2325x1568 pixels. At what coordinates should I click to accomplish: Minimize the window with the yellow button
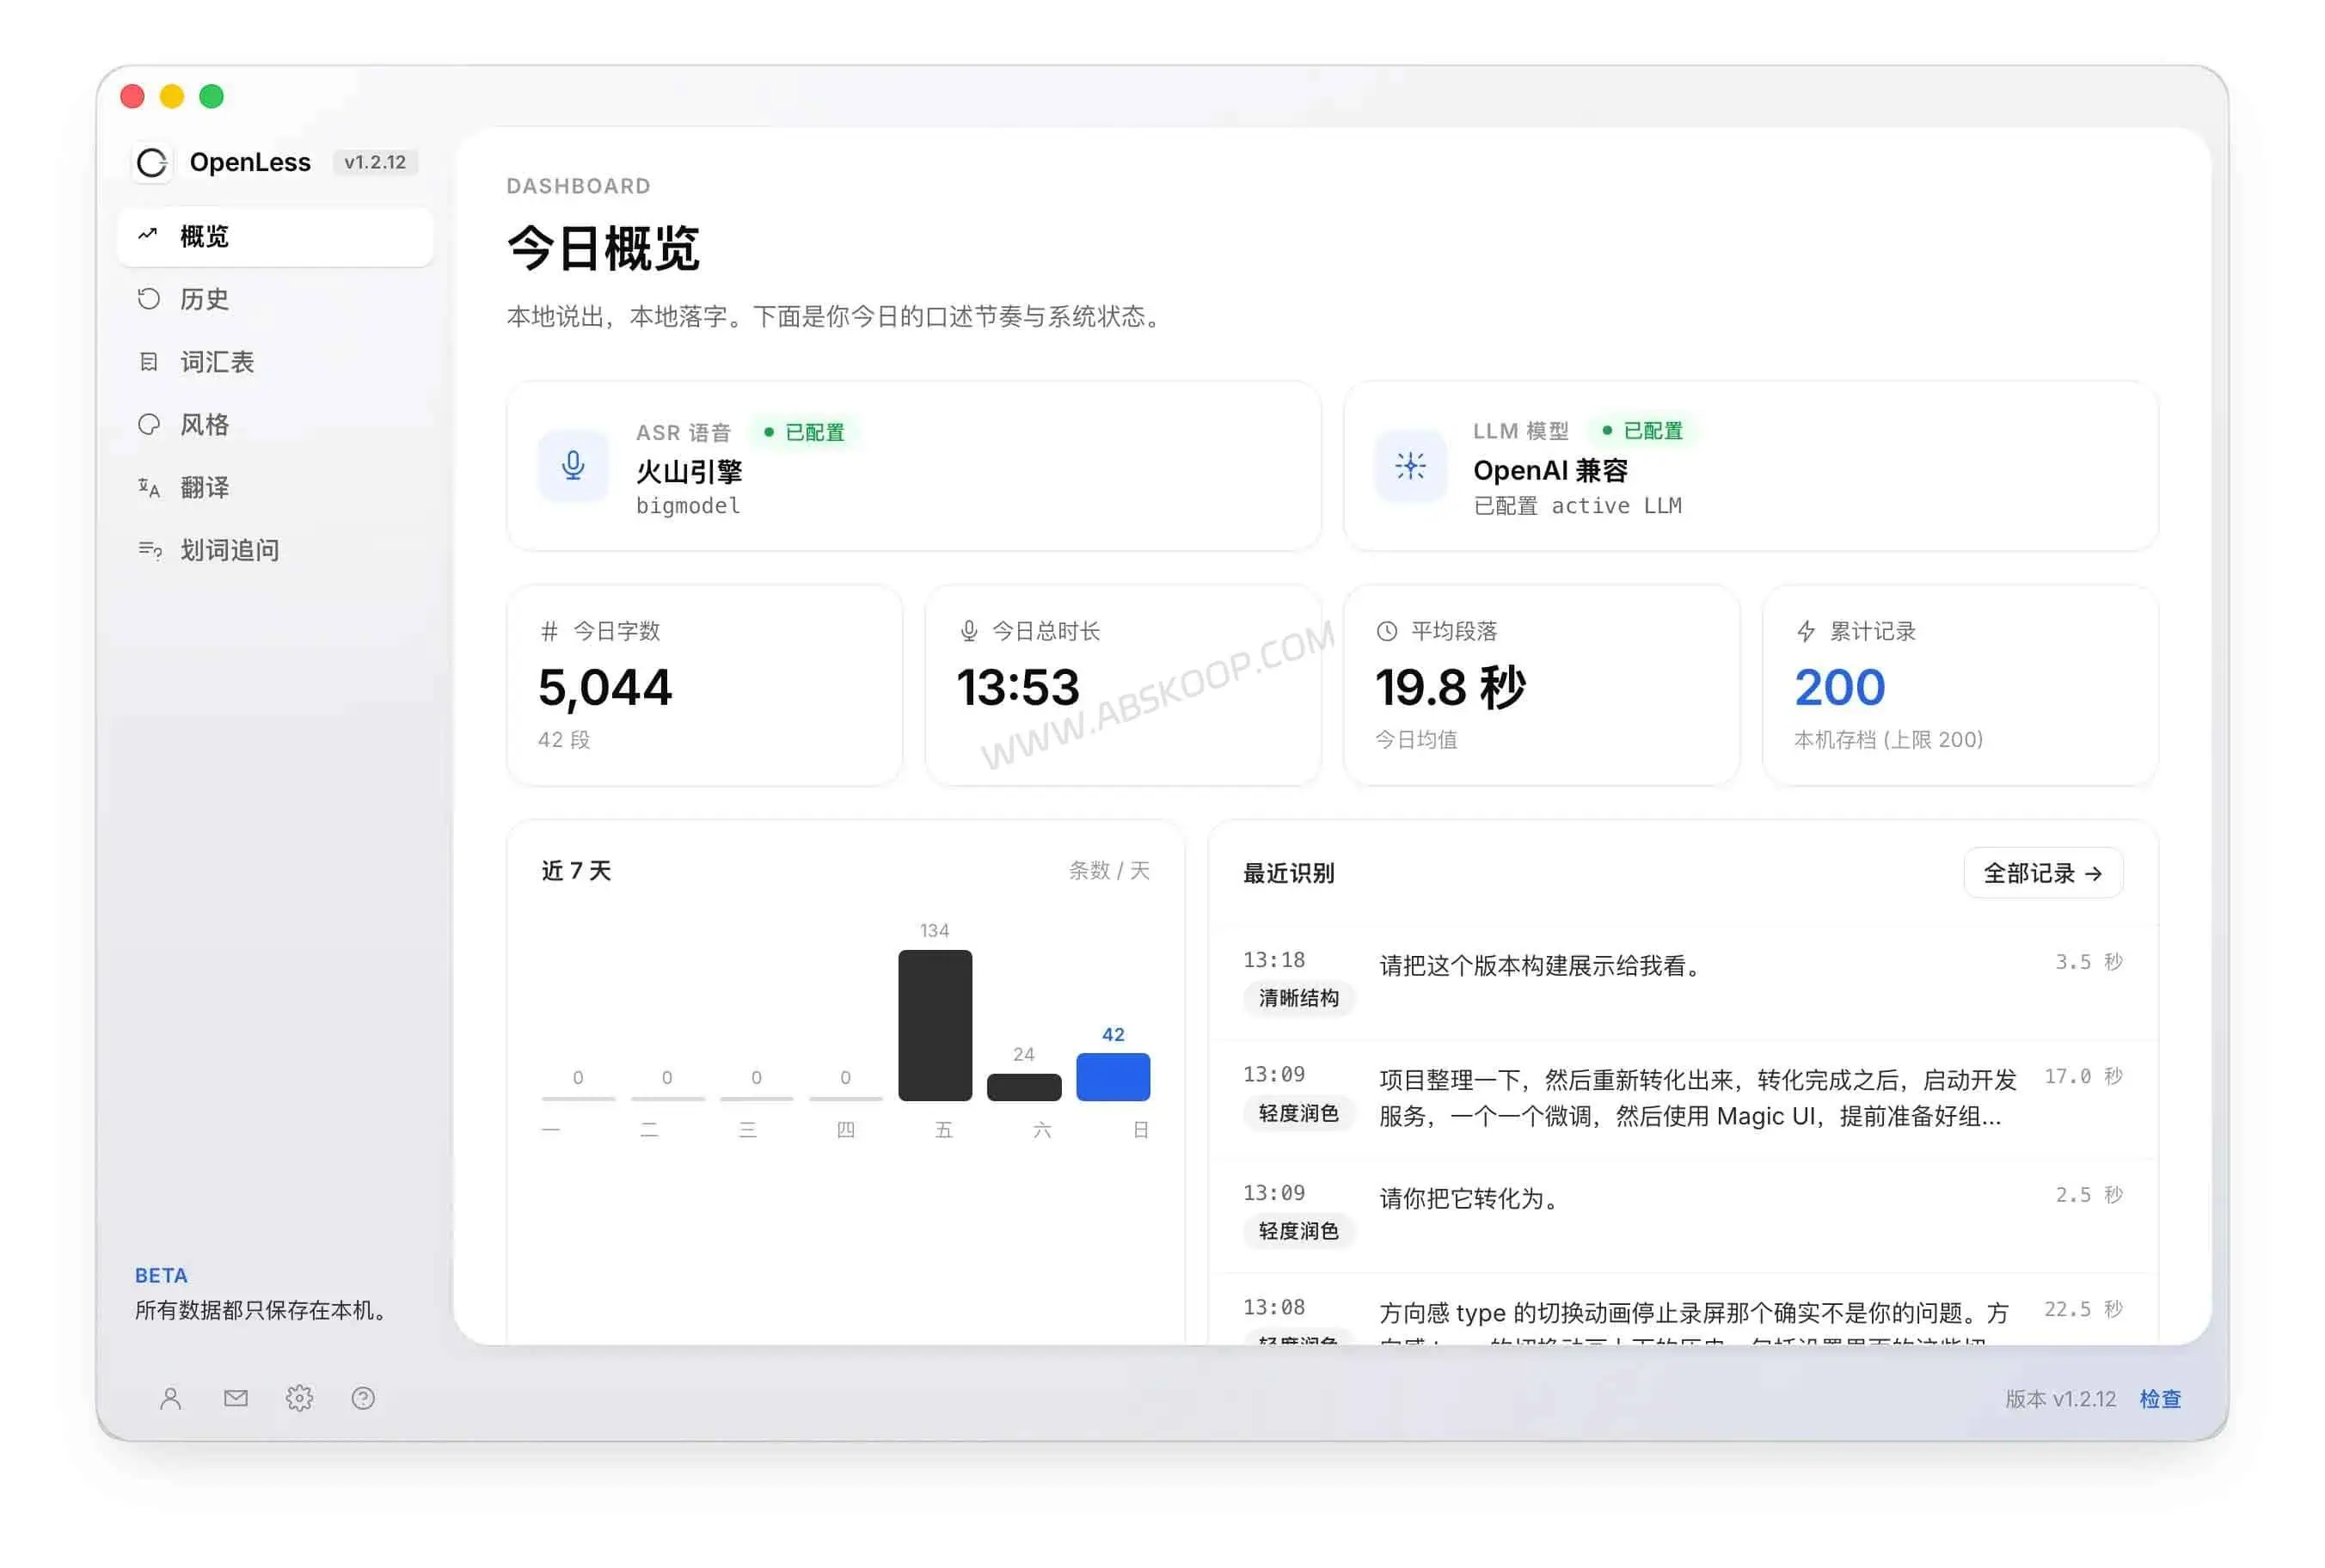point(172,96)
